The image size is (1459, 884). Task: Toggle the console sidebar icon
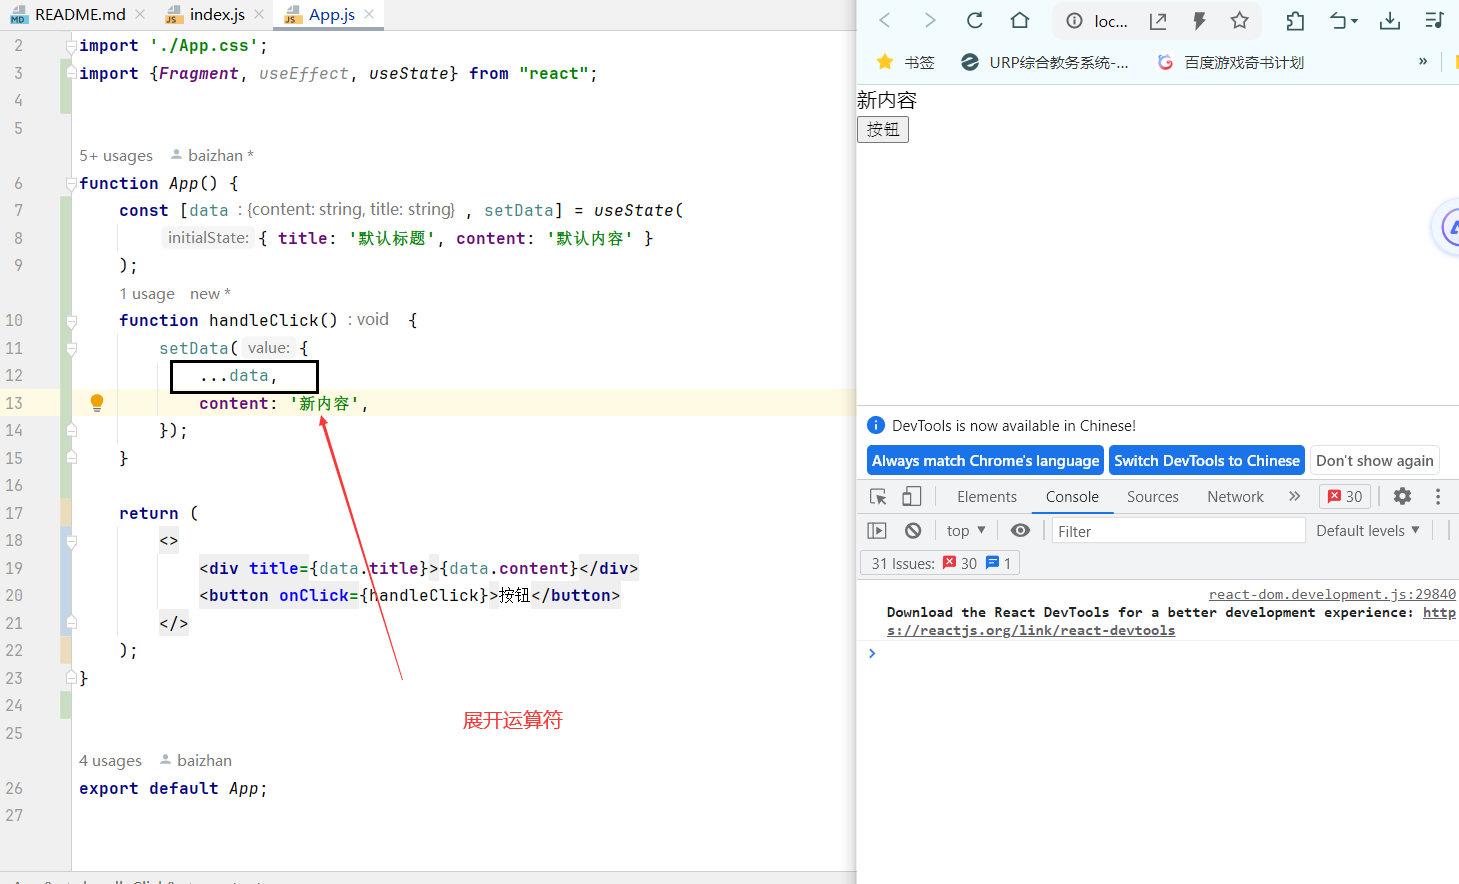pyautogui.click(x=877, y=531)
